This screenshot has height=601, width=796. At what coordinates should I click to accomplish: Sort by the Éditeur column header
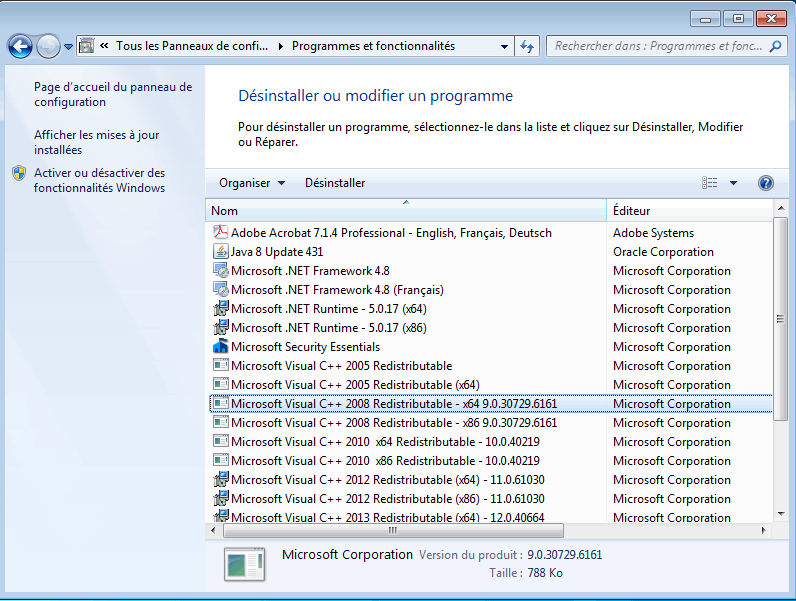click(690, 211)
